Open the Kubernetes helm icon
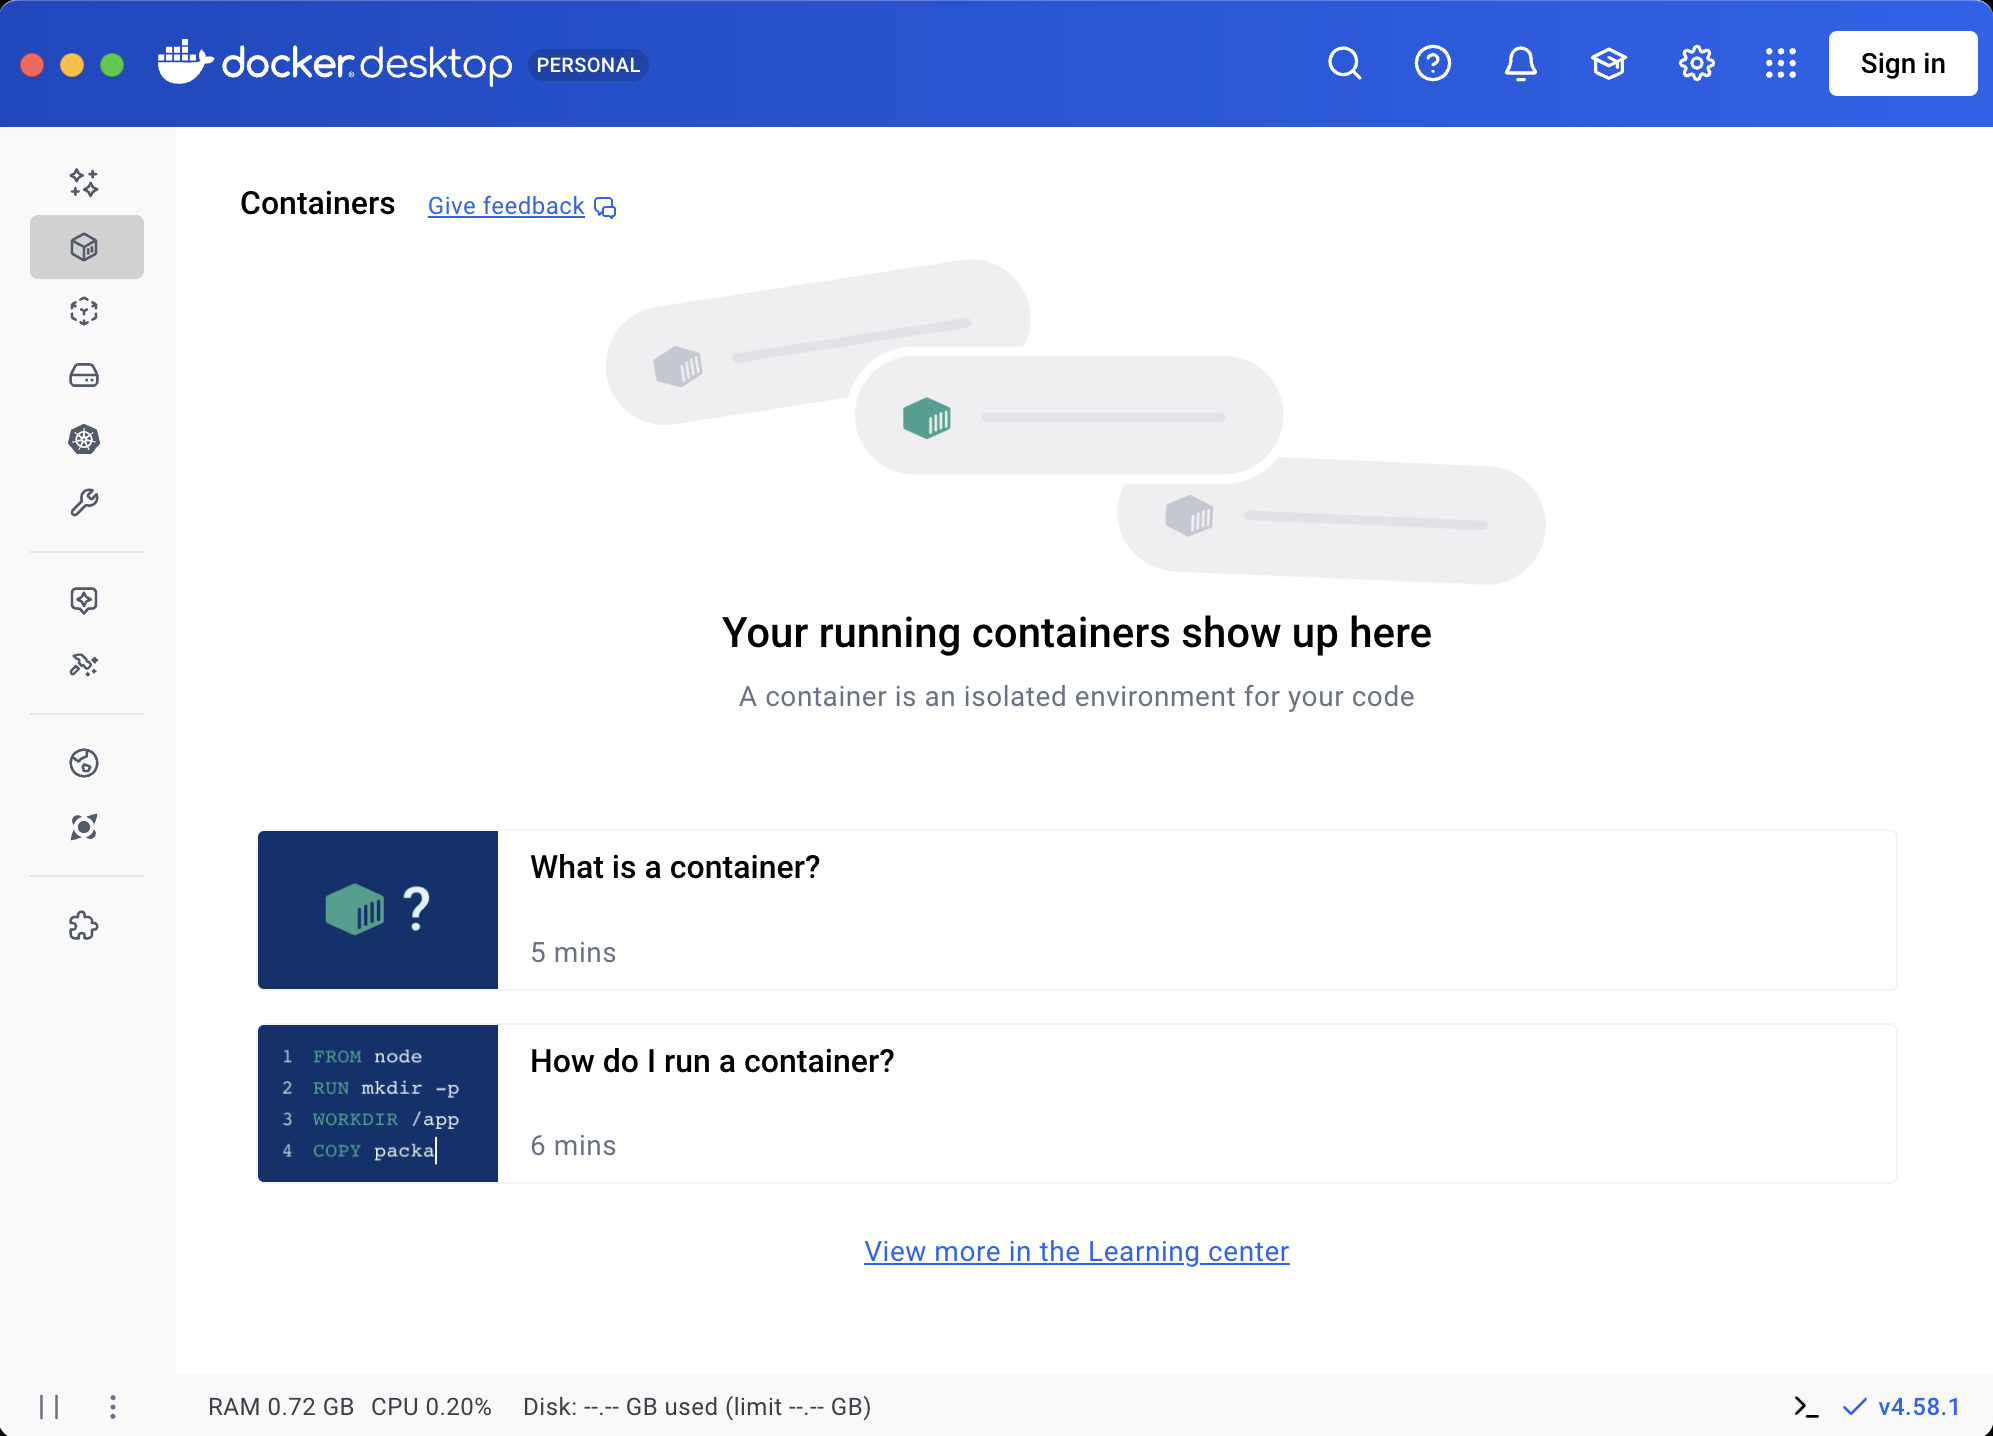Image resolution: width=1993 pixels, height=1436 pixels. coord(84,439)
